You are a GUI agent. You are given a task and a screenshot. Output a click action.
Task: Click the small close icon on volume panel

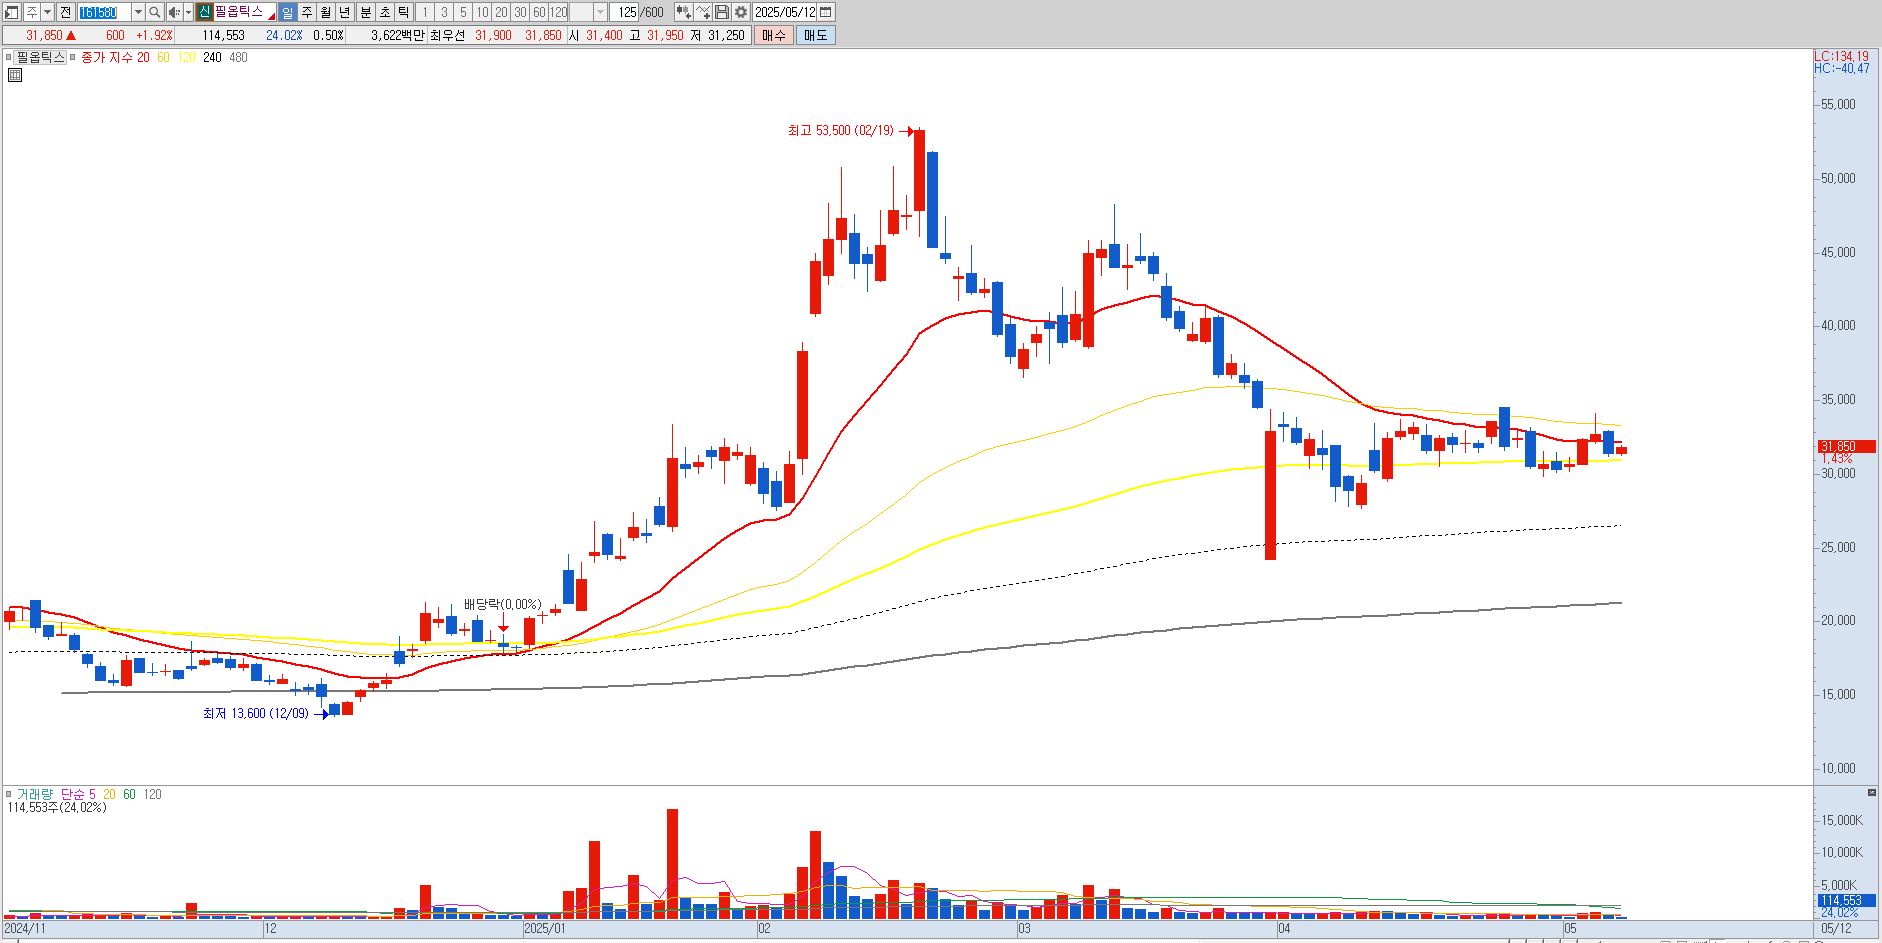pyautogui.click(x=1872, y=793)
